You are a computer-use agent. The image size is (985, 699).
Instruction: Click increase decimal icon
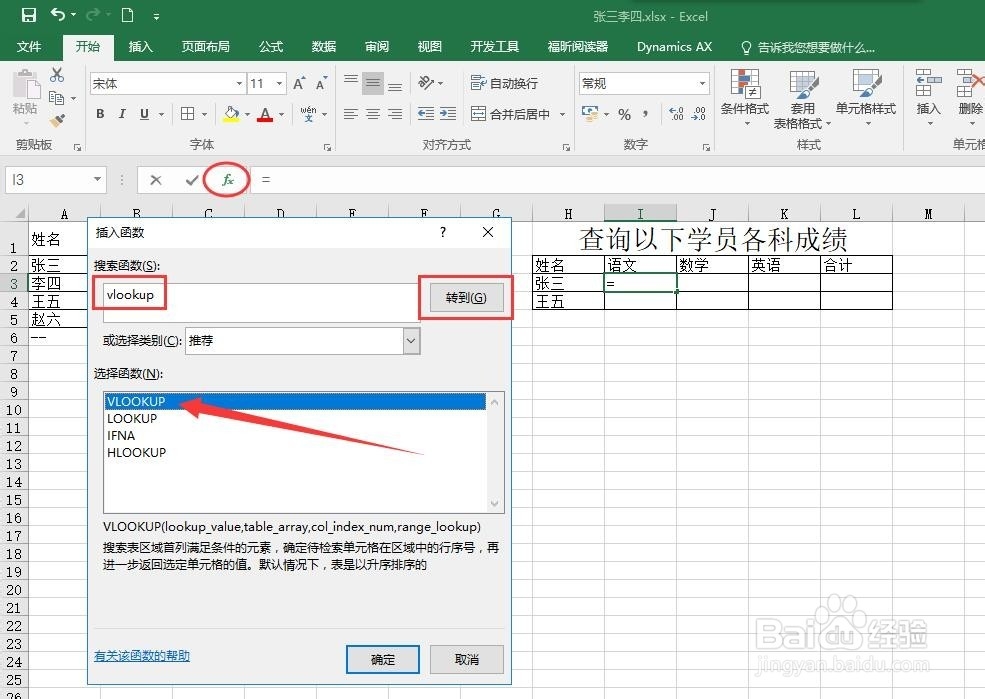click(676, 114)
